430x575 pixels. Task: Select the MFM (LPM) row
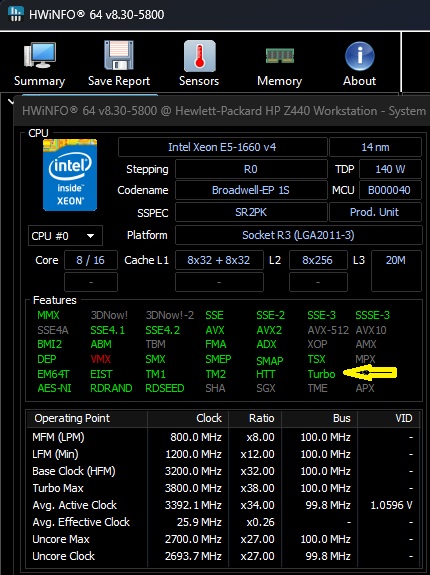tap(224, 437)
